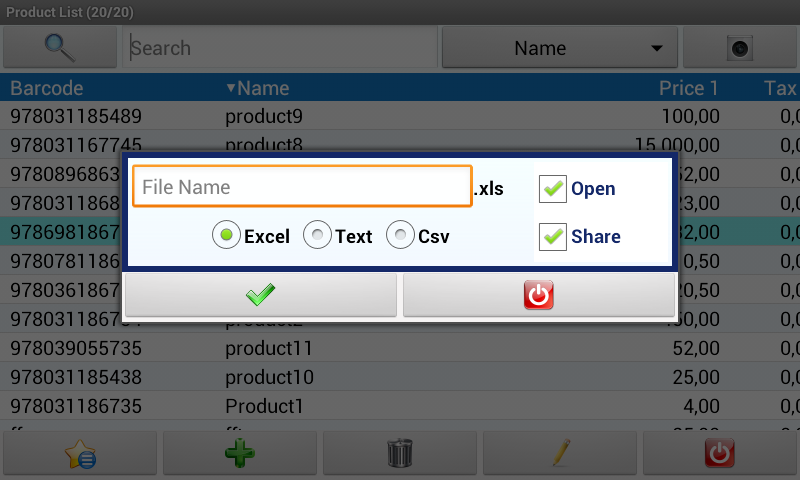Image resolution: width=800 pixels, height=480 pixels.
Task: Click the magnifying glass search button
Action: coord(60,48)
